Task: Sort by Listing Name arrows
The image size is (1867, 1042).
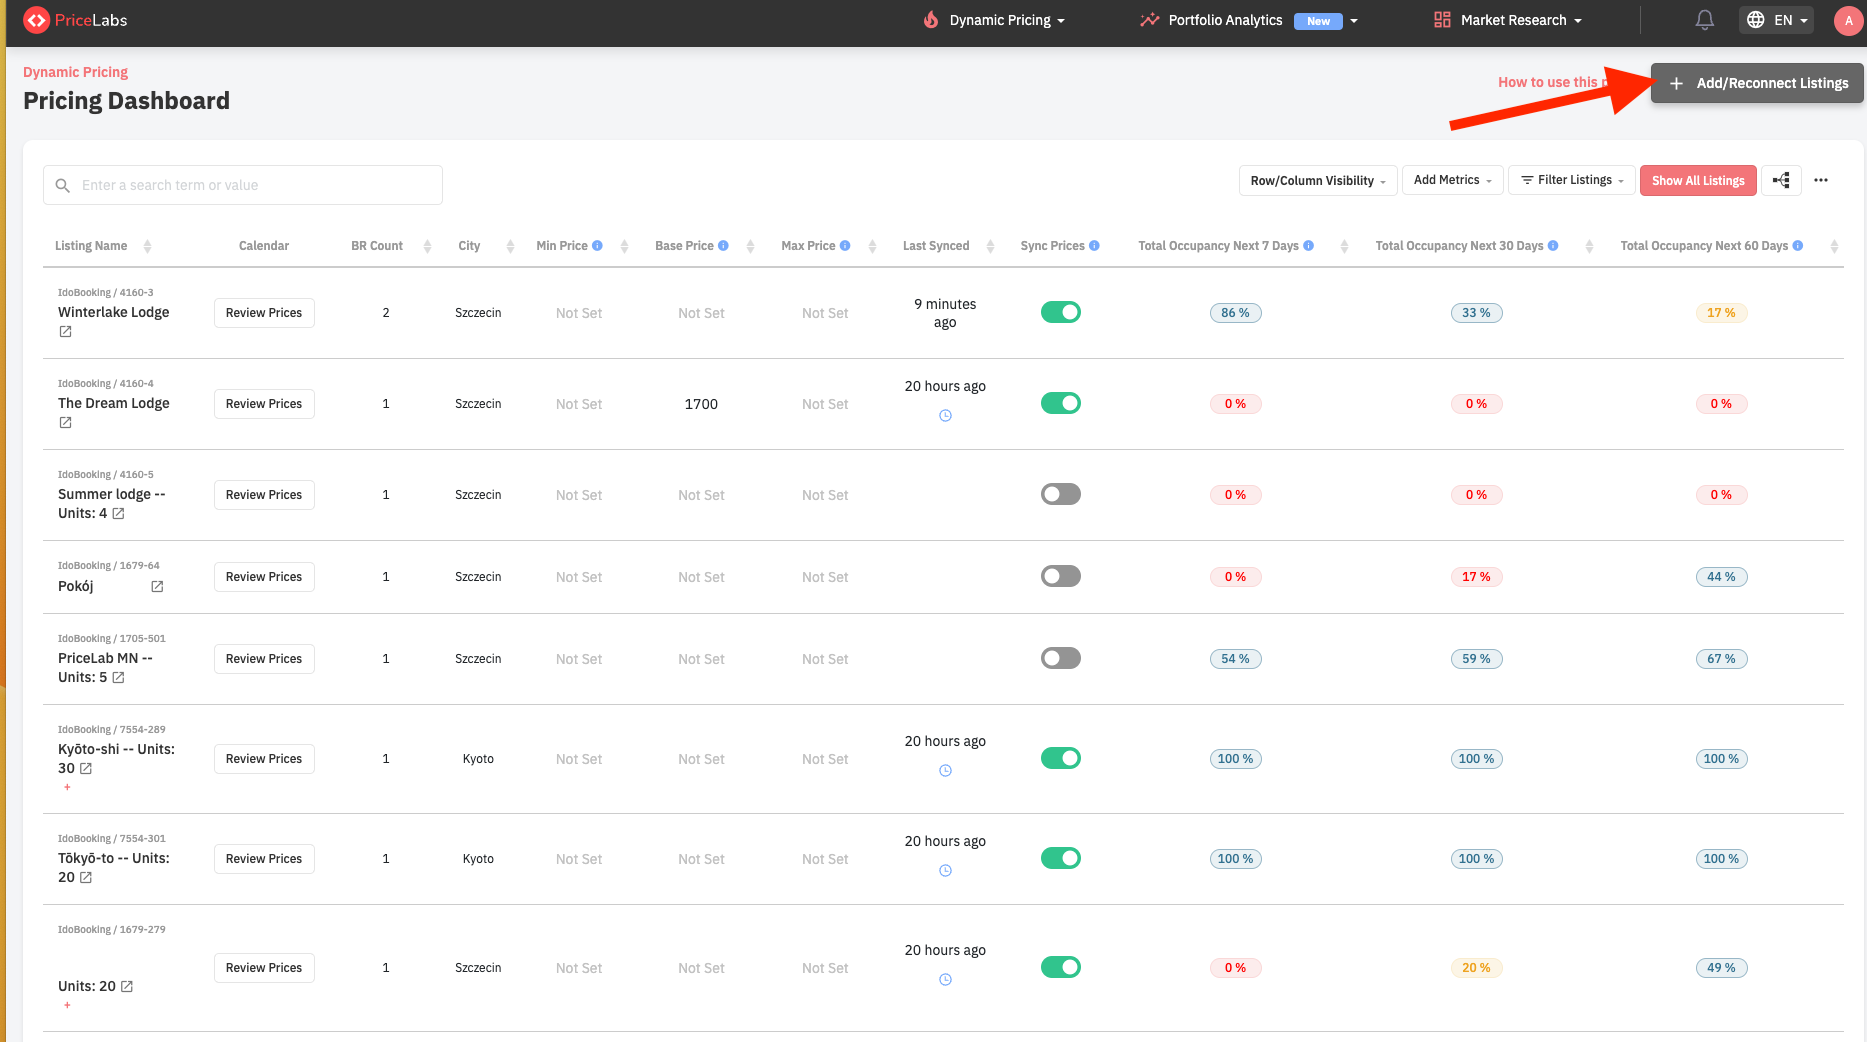Action: click(x=147, y=246)
